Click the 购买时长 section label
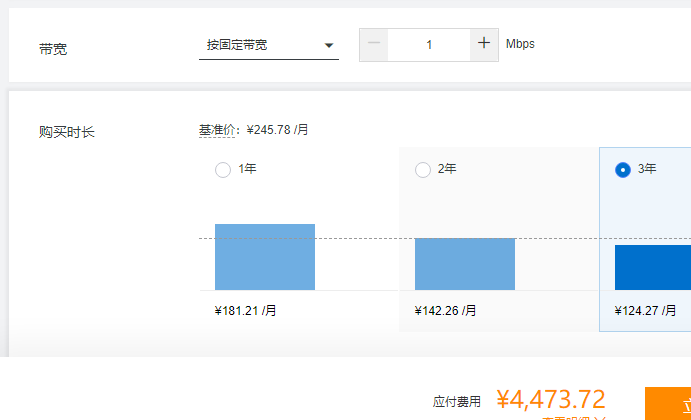The width and height of the screenshot is (691, 420). point(67,132)
